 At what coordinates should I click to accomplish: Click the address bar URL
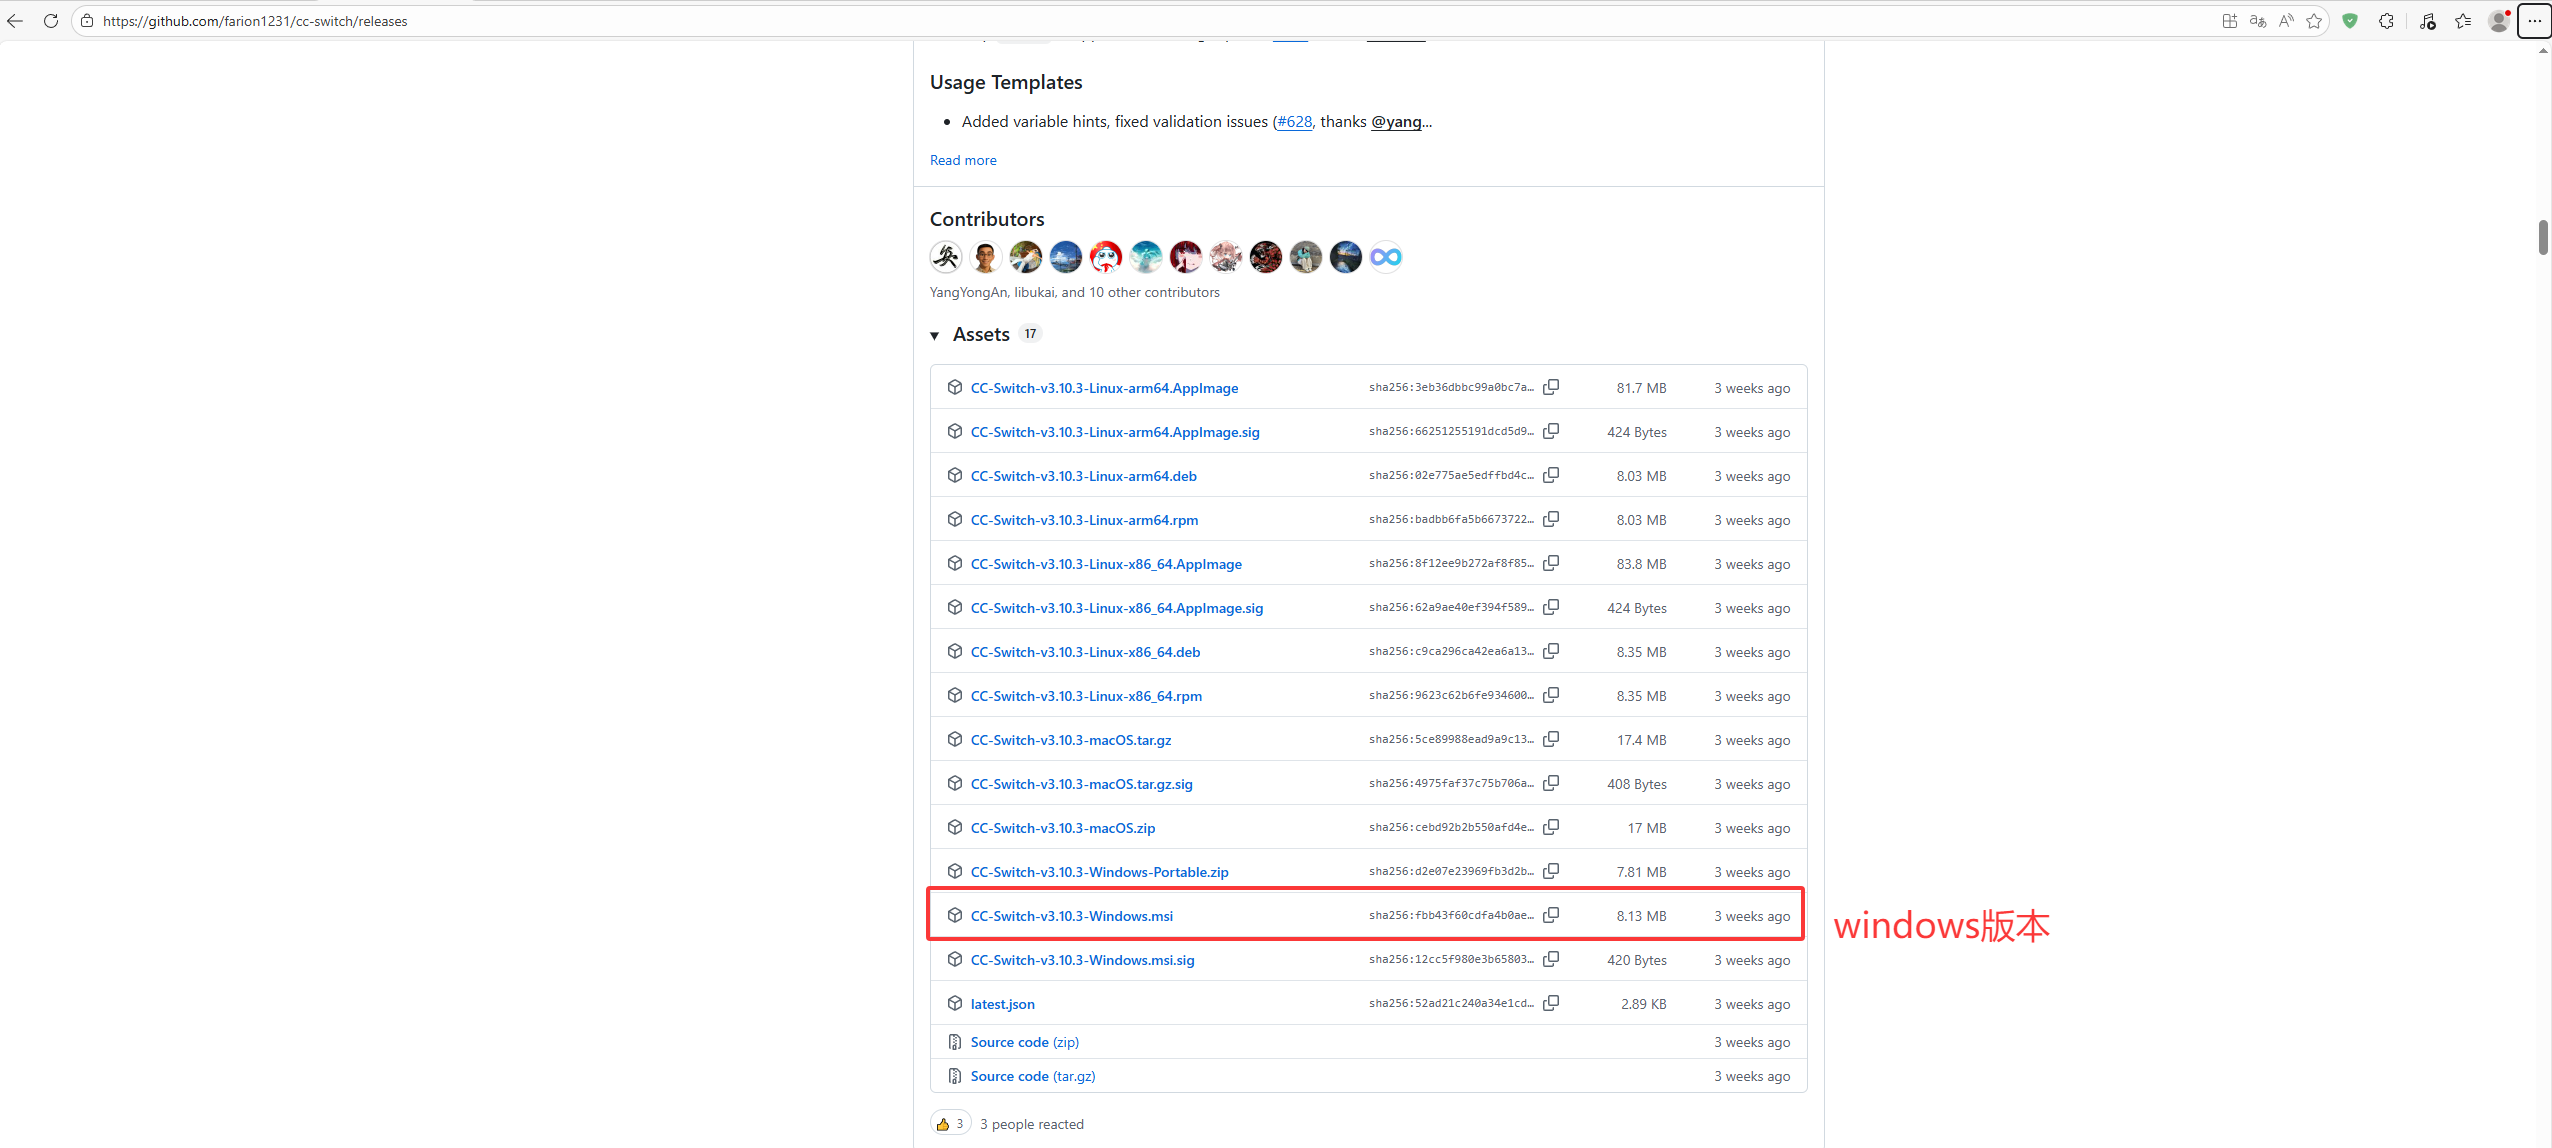pyautogui.click(x=255, y=21)
